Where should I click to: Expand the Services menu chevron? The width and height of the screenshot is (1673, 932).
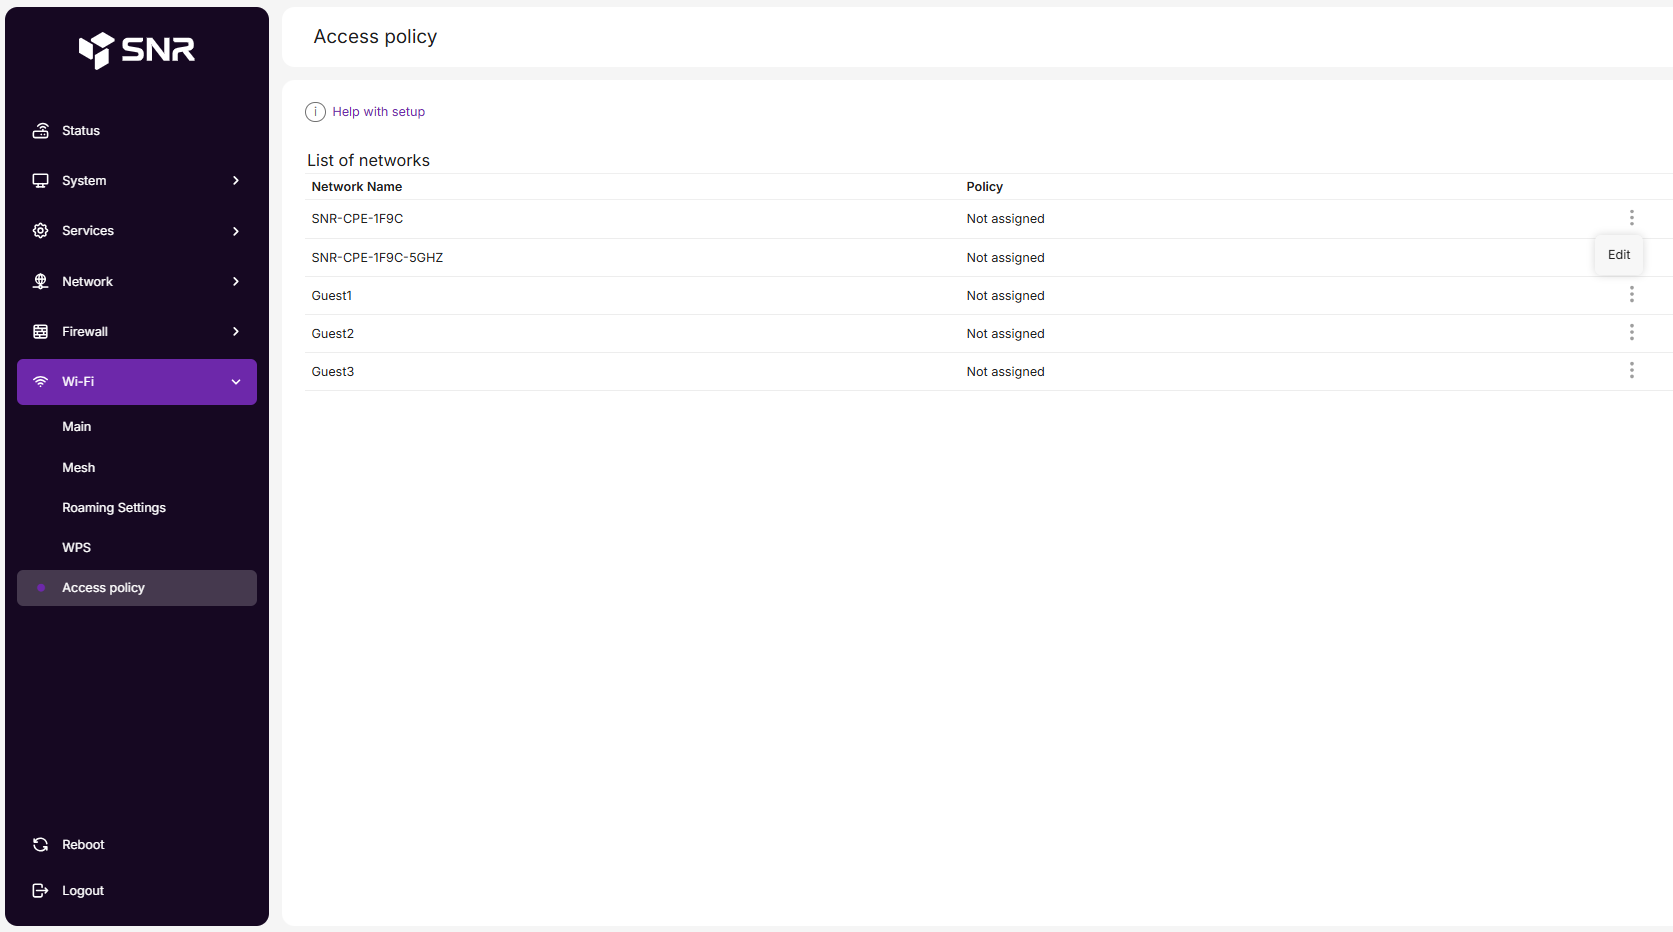tap(236, 231)
